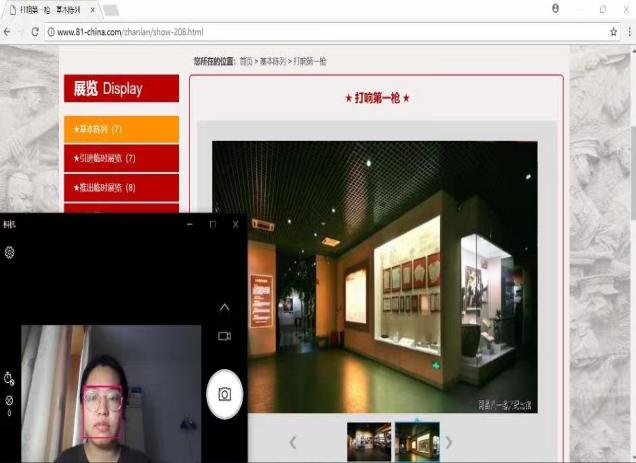Reload the browser page
Screen dimensions: 636x463
[x=35, y=32]
